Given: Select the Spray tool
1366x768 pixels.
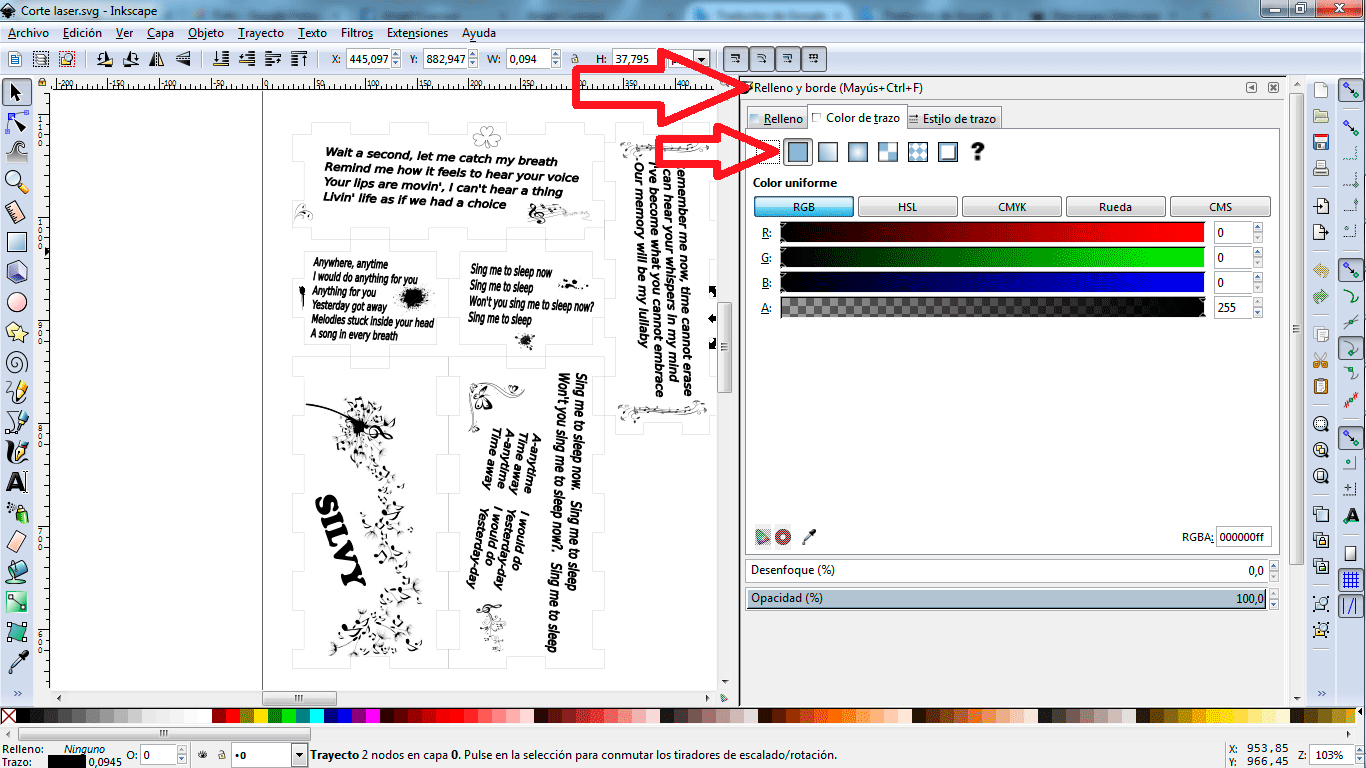Looking at the screenshot, I should [16, 512].
